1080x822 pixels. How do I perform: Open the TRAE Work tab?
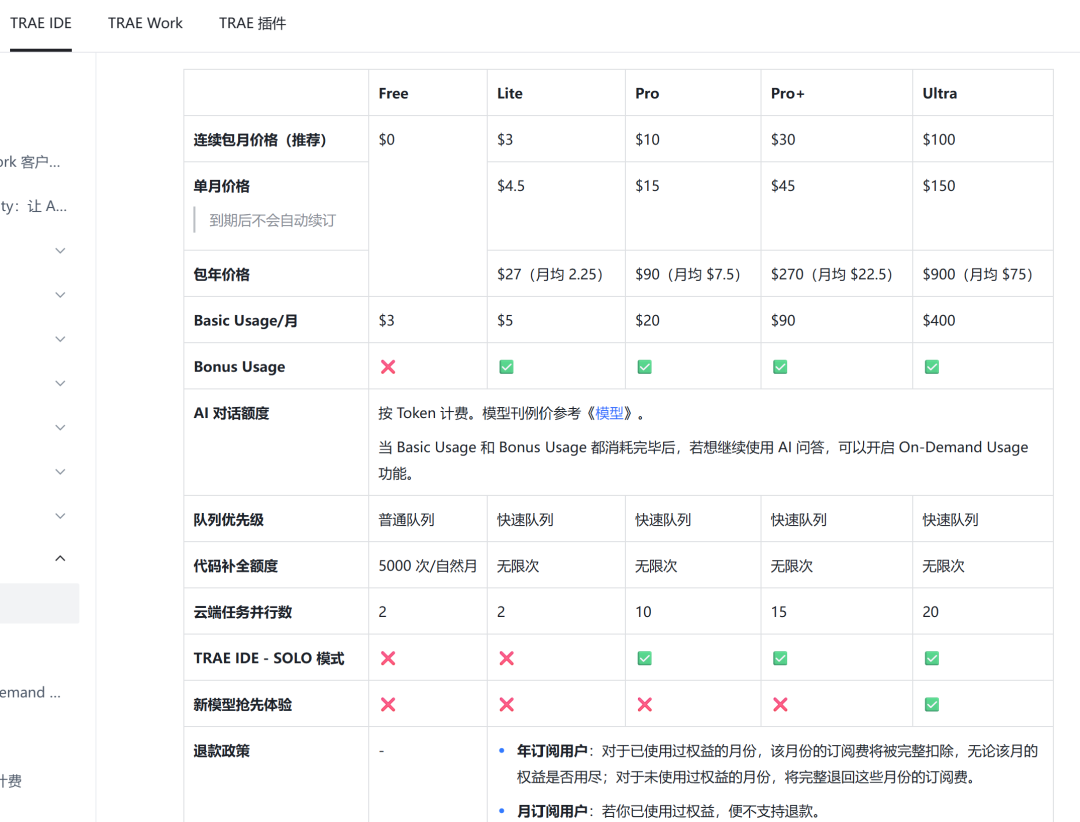145,23
